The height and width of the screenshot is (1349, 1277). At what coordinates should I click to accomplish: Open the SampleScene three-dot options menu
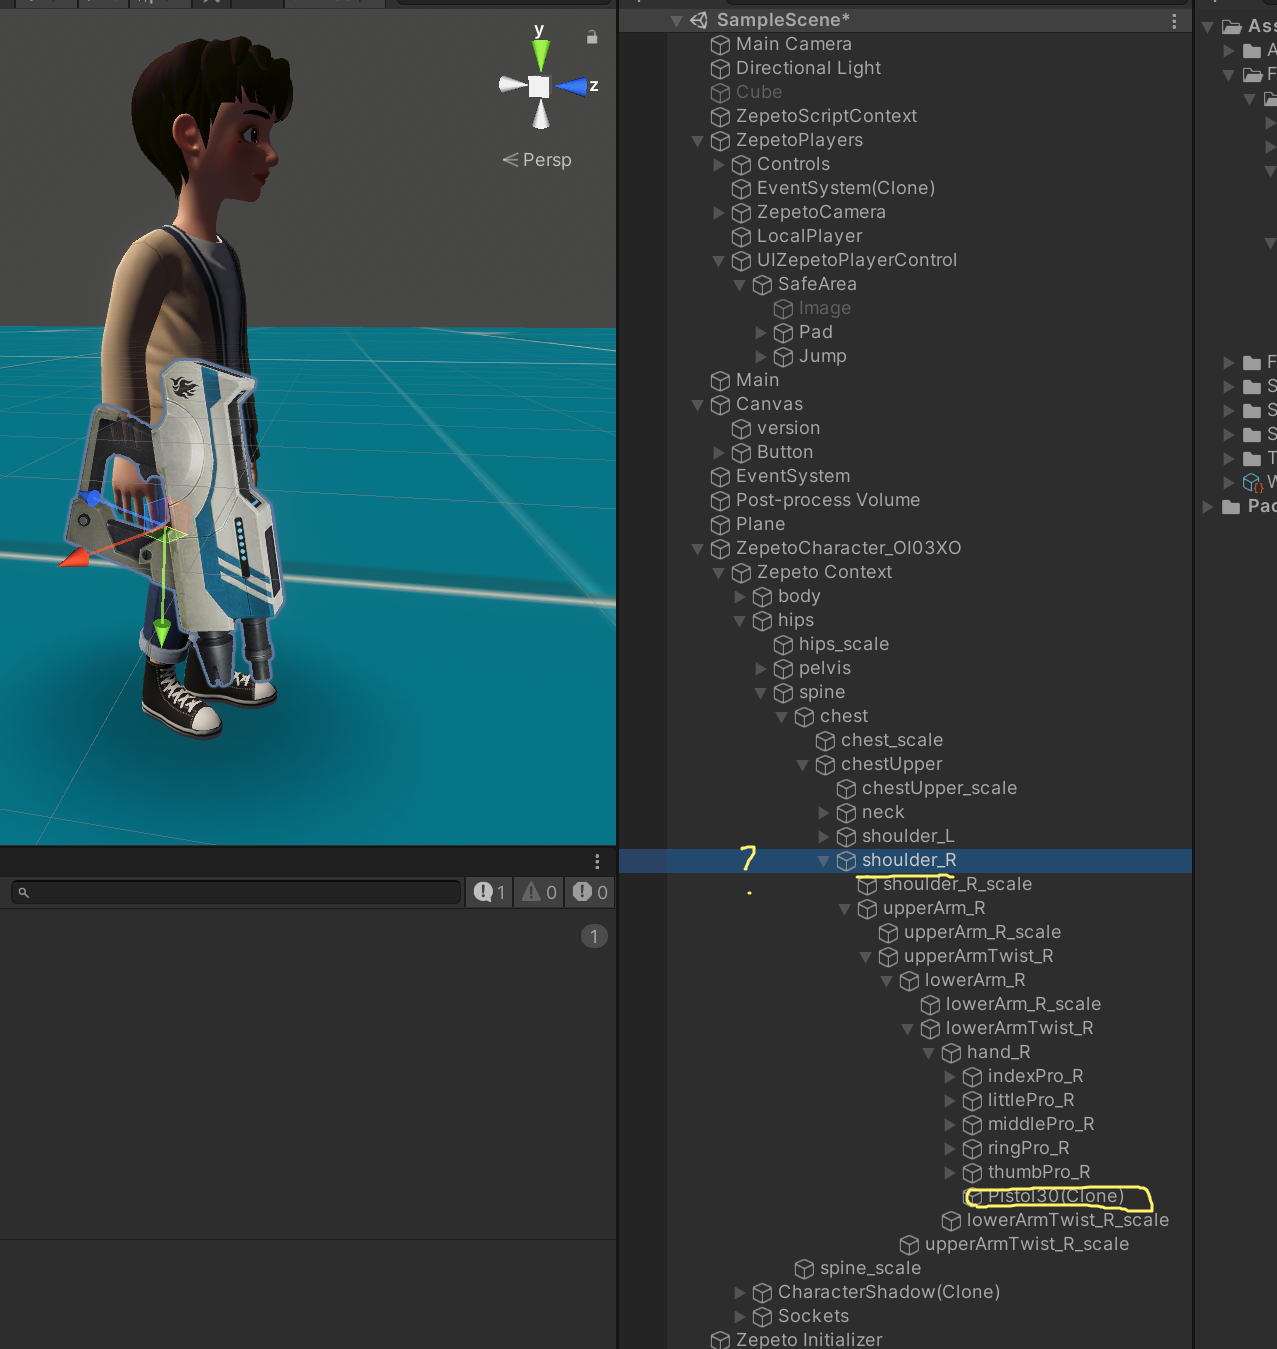[1175, 19]
